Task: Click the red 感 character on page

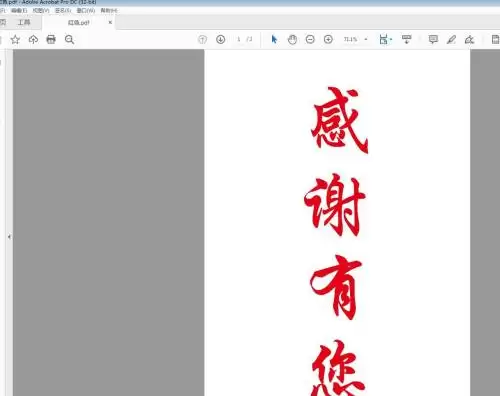Action: click(x=339, y=120)
